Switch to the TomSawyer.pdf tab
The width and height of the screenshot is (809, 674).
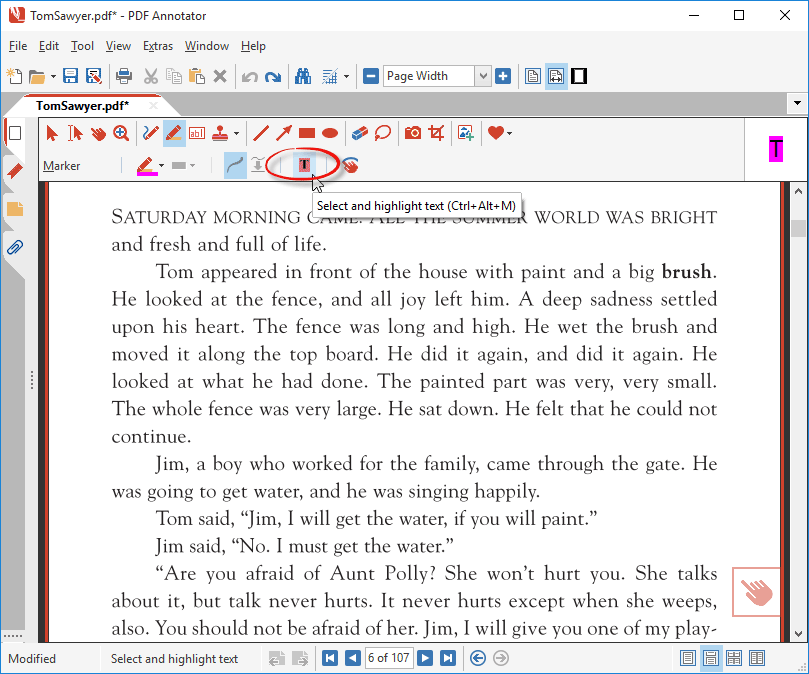[x=85, y=104]
